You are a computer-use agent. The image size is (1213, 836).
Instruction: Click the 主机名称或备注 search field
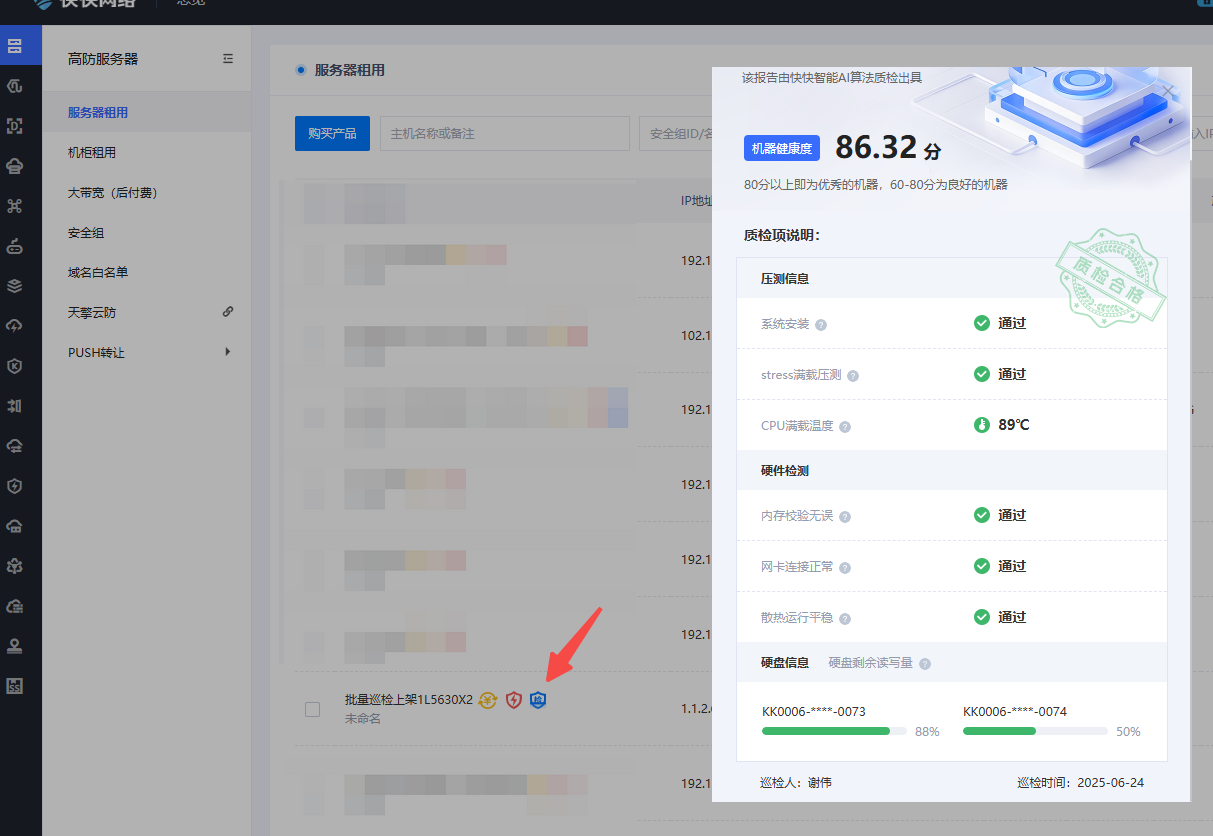point(504,133)
